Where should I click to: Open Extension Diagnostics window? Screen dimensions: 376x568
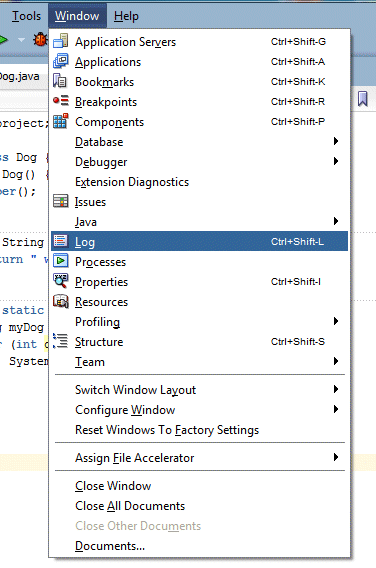pyautogui.click(x=199, y=181)
